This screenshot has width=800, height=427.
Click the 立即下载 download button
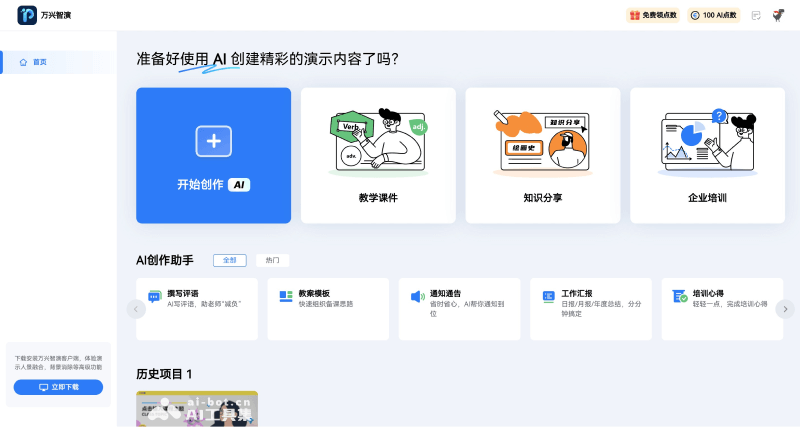[58, 387]
